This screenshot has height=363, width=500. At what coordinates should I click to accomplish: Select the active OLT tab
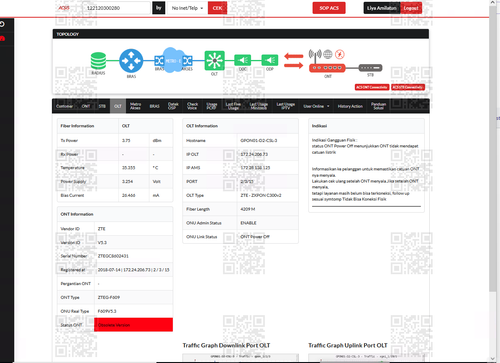pos(118,106)
